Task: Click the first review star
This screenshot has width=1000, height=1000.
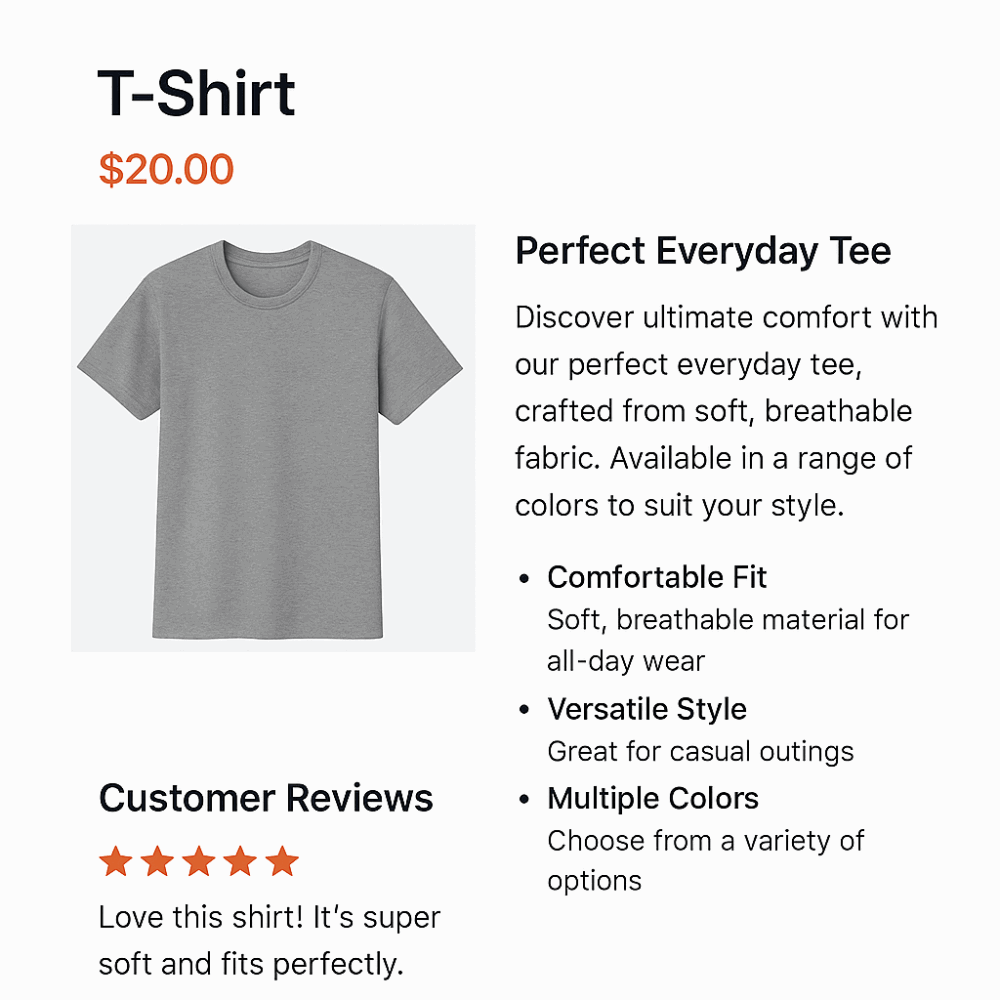Action: (116, 861)
